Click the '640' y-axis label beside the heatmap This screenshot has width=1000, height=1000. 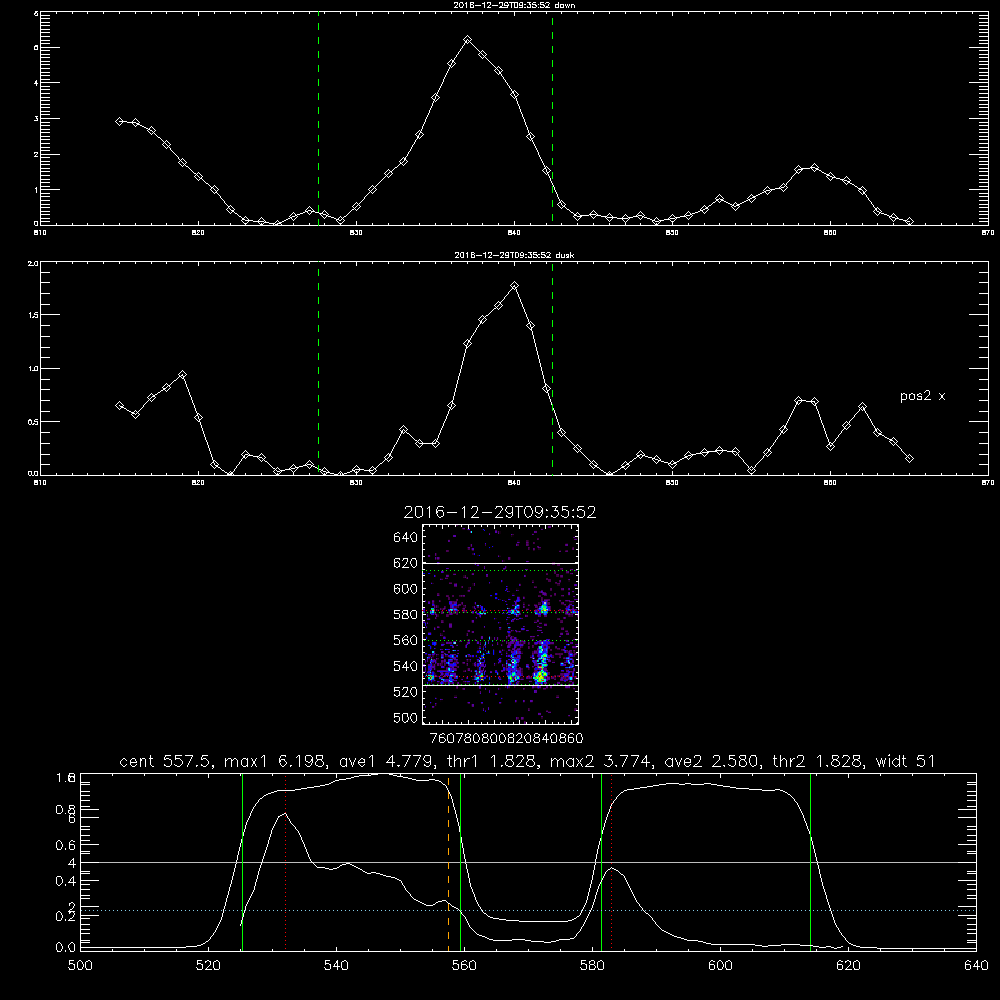pyautogui.click(x=406, y=538)
